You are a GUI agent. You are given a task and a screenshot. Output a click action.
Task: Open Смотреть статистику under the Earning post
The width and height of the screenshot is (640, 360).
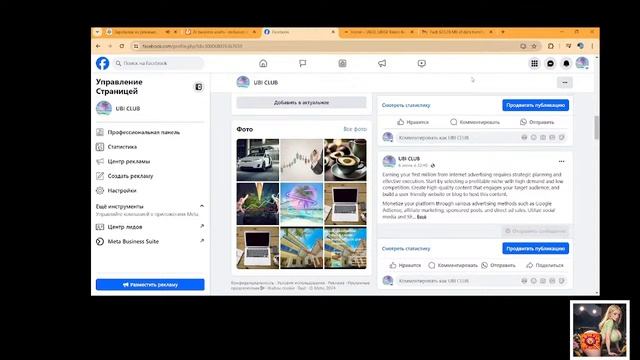[406, 249]
